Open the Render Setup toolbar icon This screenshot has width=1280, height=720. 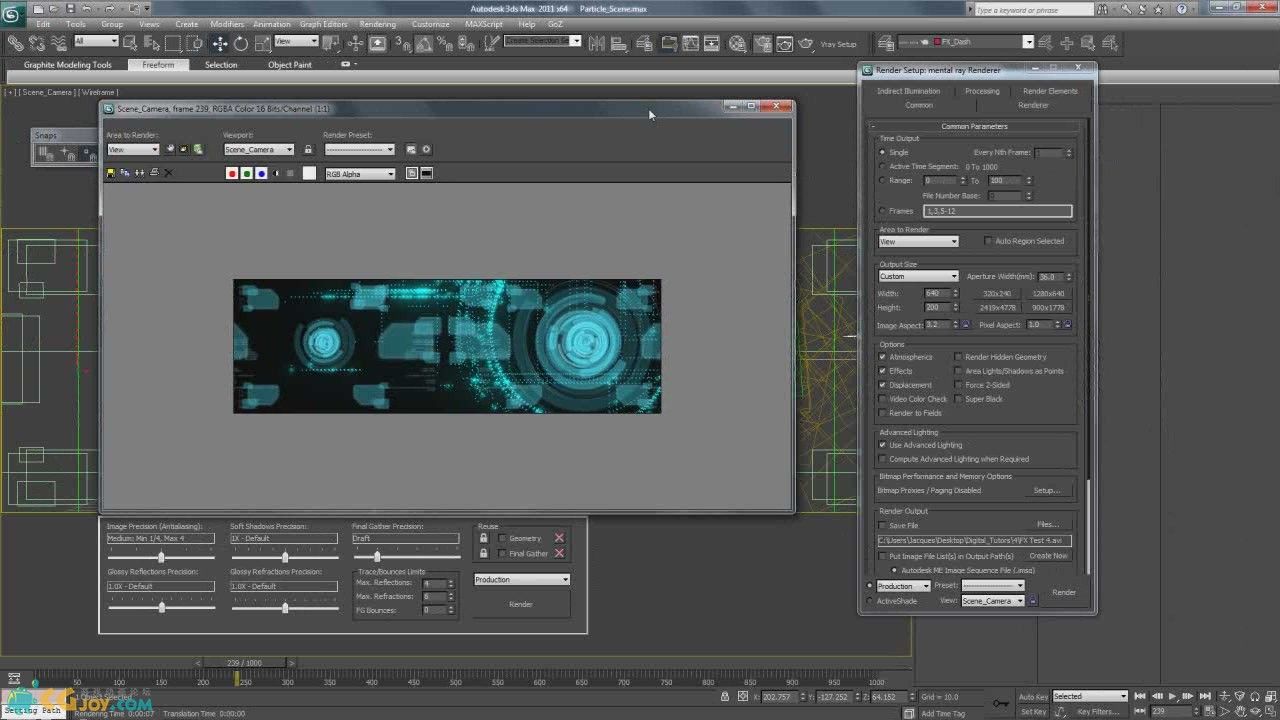pyautogui.click(x=762, y=44)
